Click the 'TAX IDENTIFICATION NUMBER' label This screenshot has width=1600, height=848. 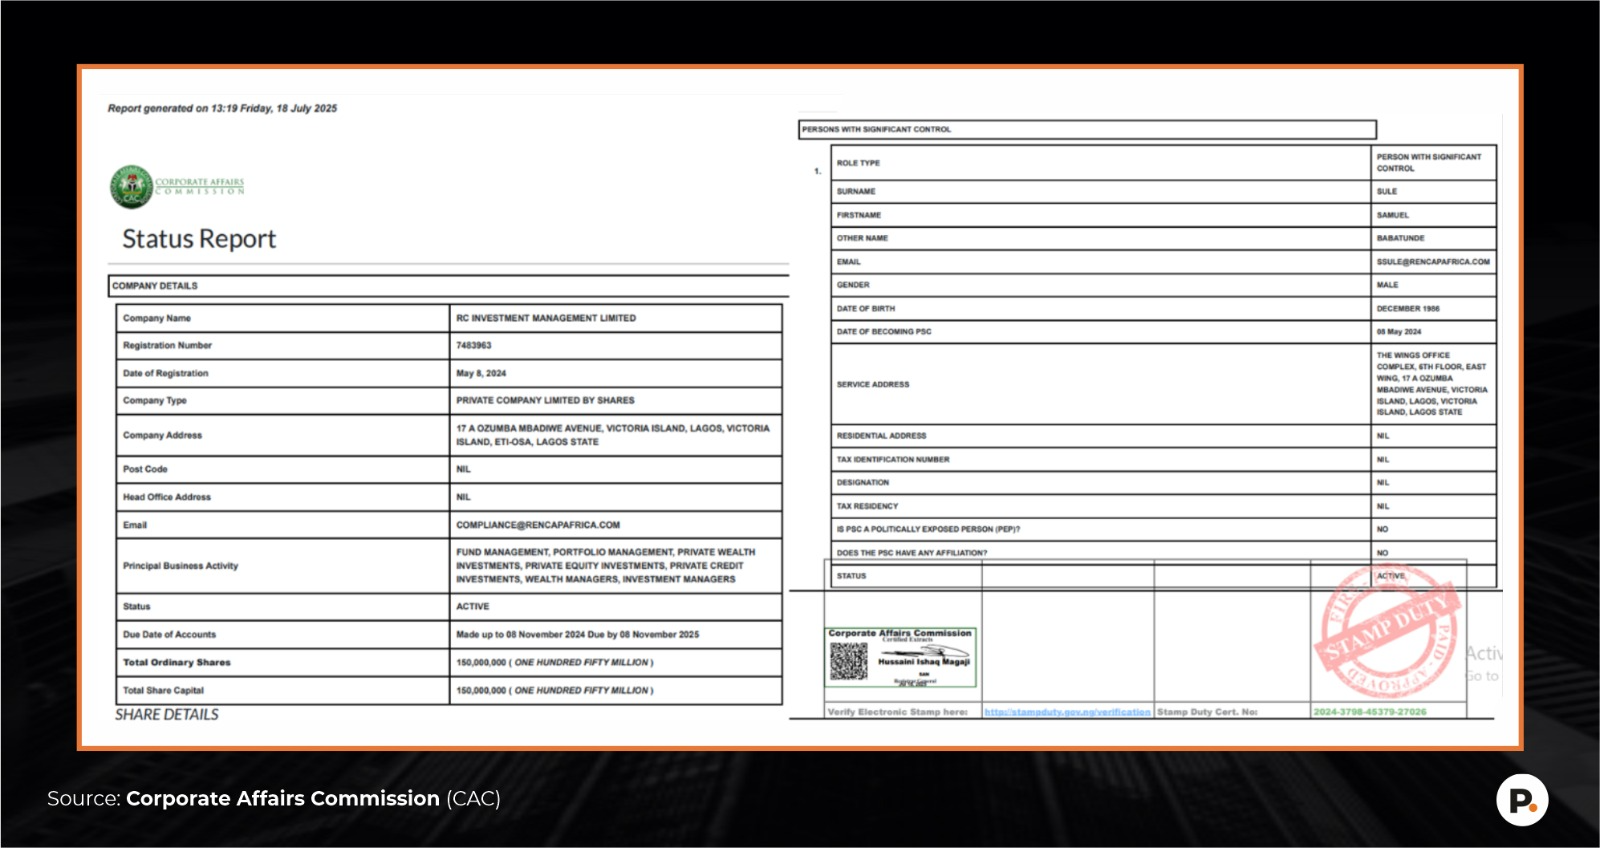pos(893,460)
